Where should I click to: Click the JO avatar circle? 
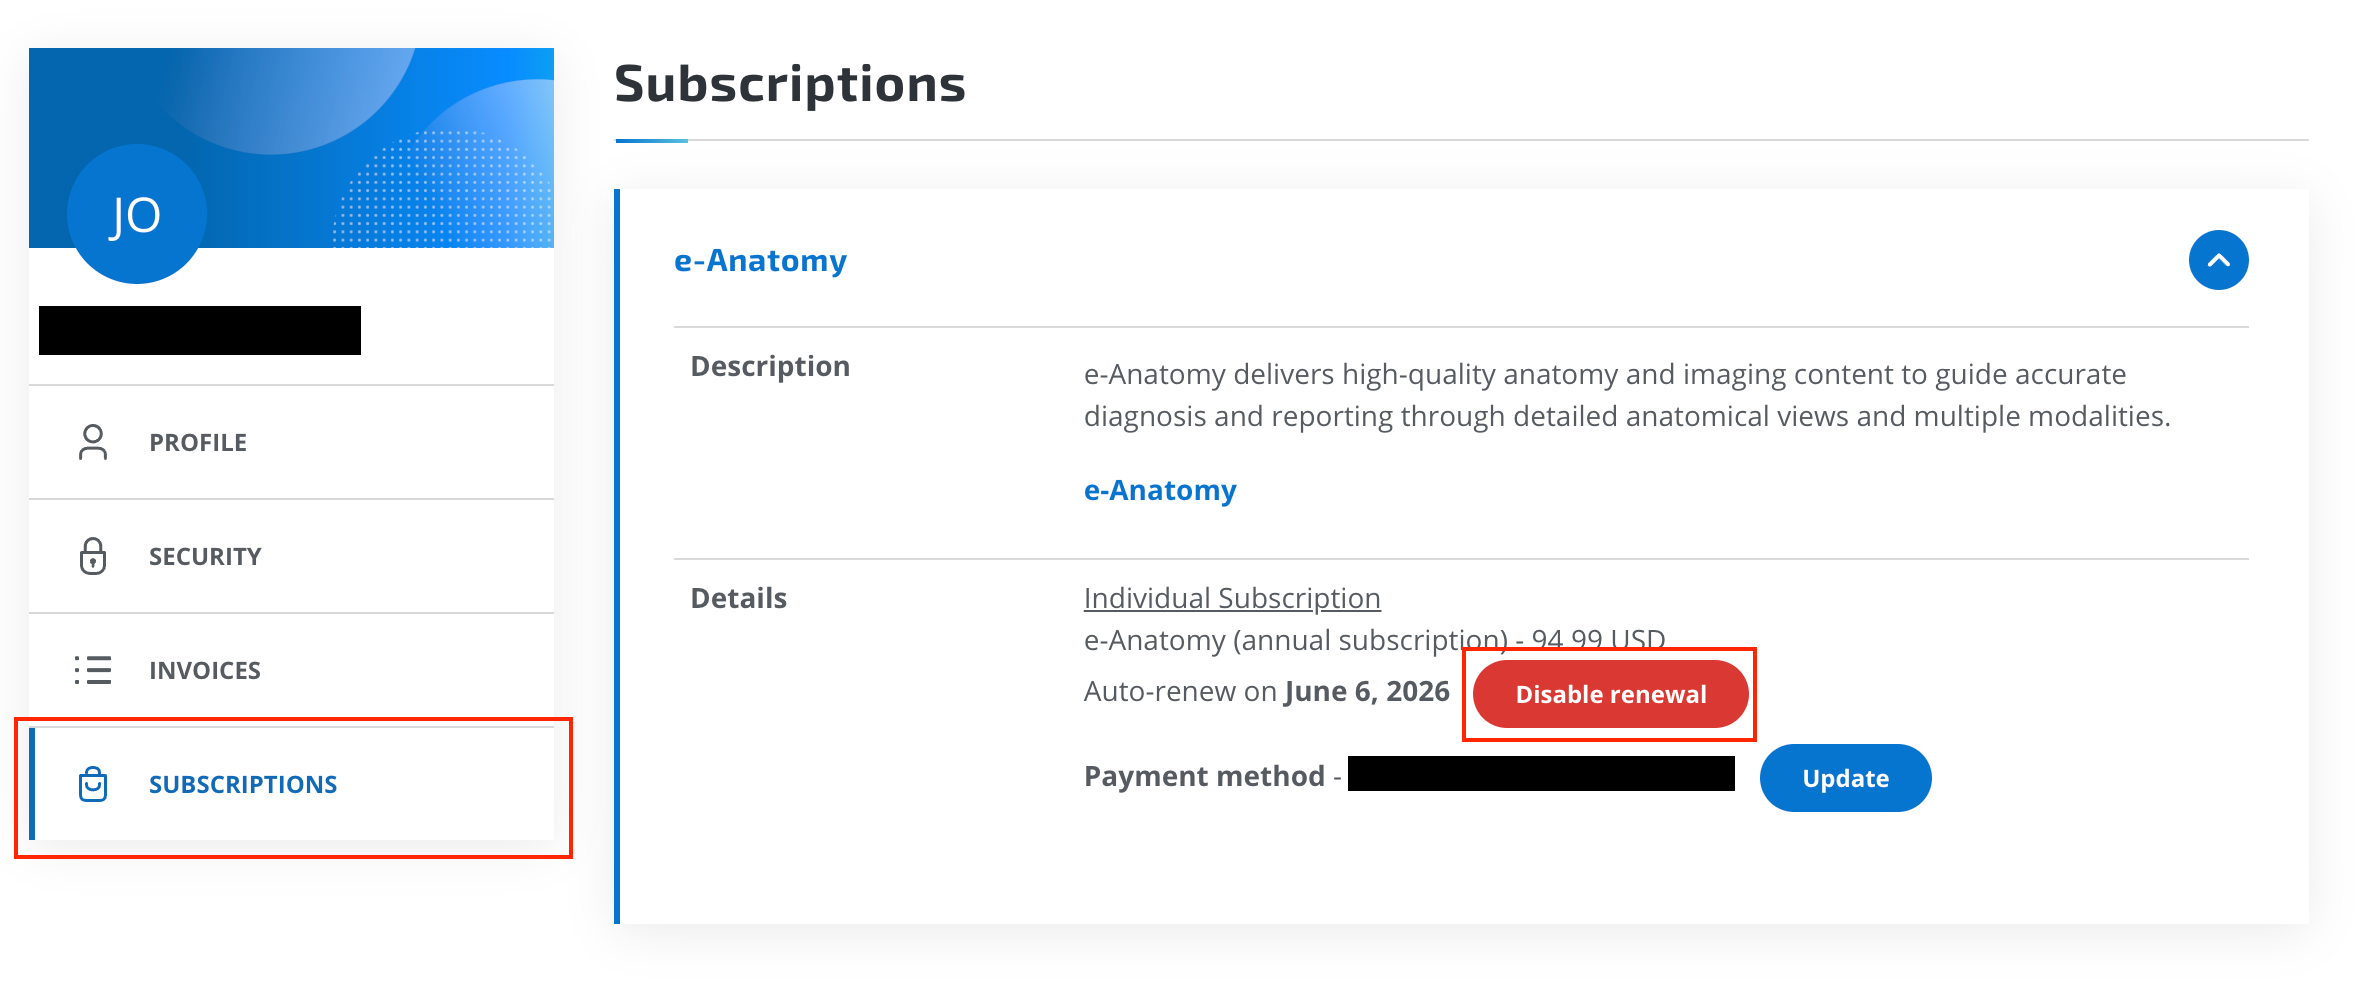pyautogui.click(x=136, y=214)
